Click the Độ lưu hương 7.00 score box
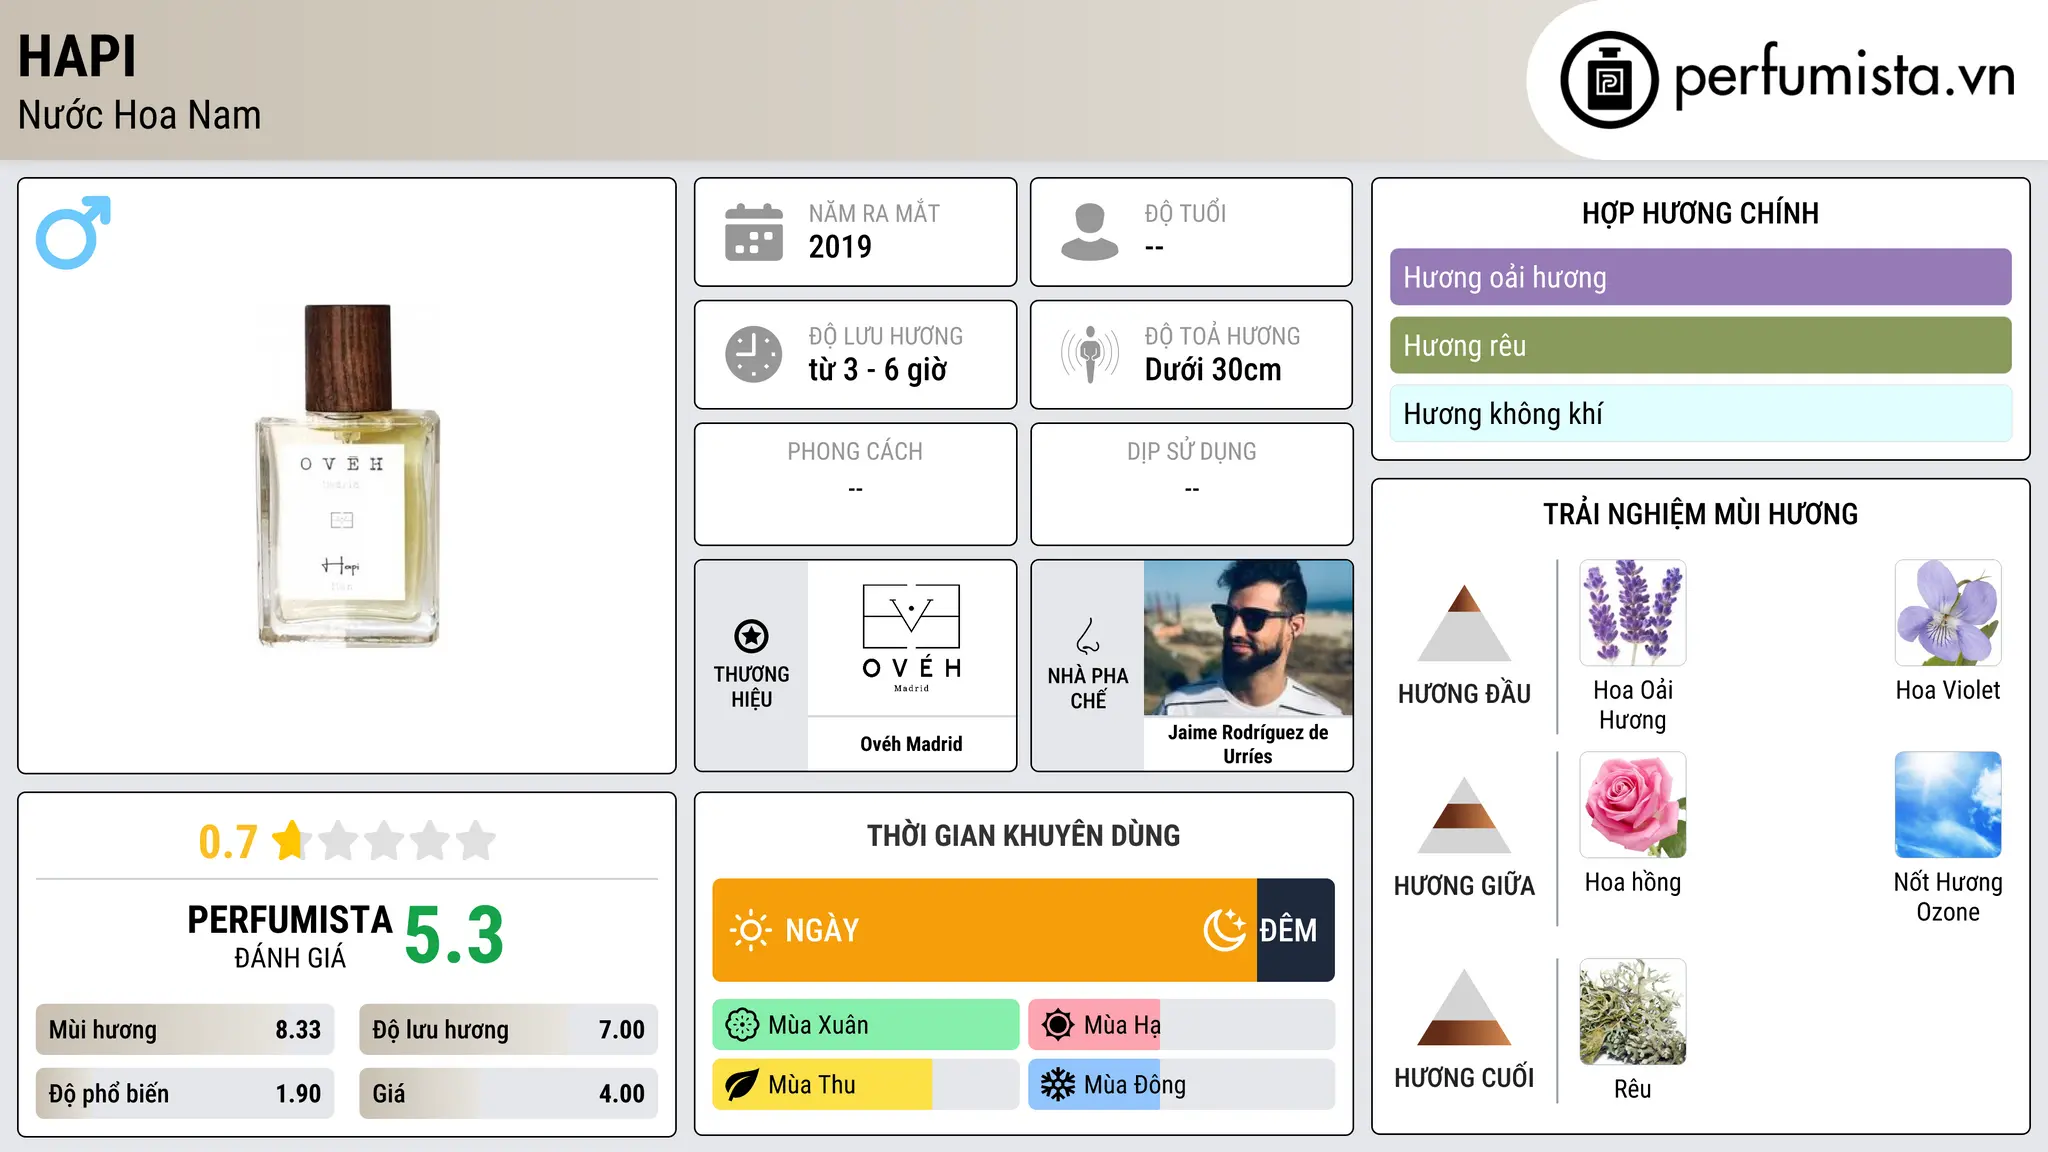Image resolution: width=2048 pixels, height=1152 pixels. pos(508,1030)
